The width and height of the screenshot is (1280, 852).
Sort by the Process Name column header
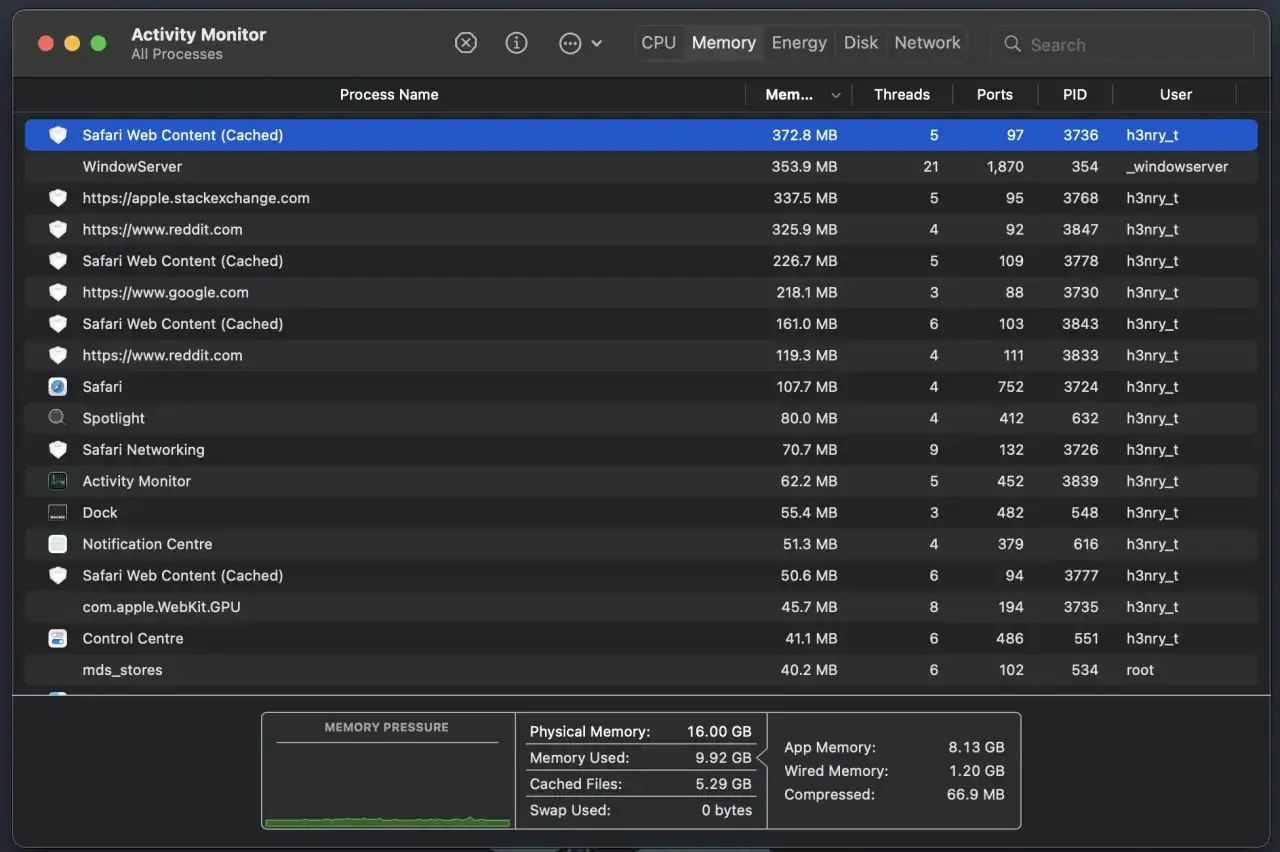point(389,94)
